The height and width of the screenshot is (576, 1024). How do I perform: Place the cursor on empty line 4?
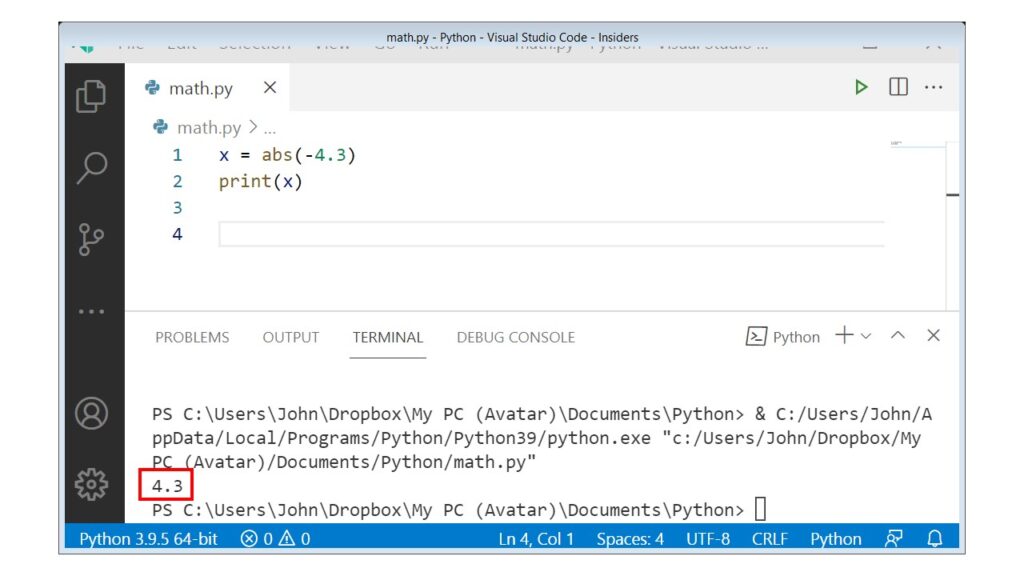pos(552,234)
